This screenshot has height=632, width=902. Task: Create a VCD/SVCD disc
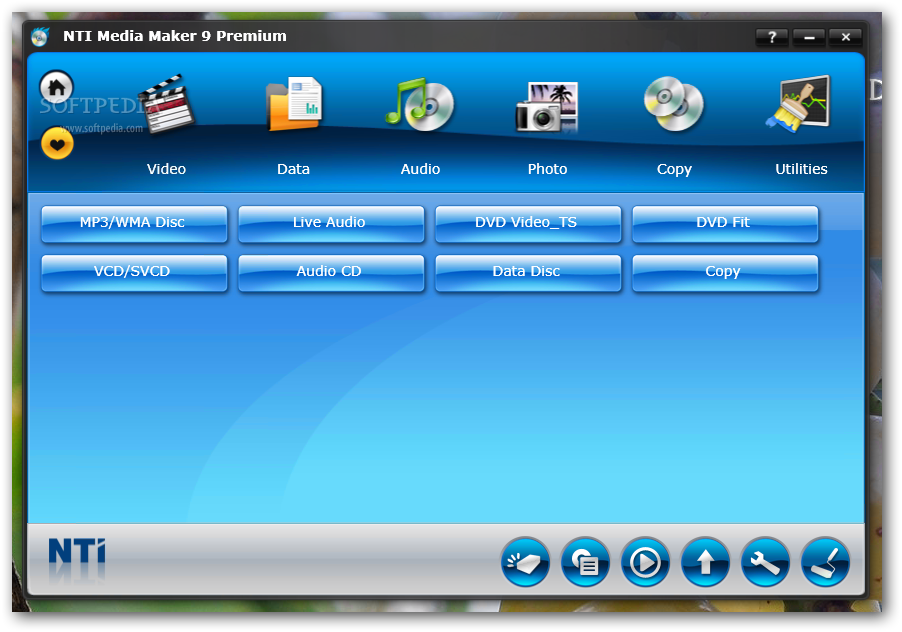(x=134, y=273)
